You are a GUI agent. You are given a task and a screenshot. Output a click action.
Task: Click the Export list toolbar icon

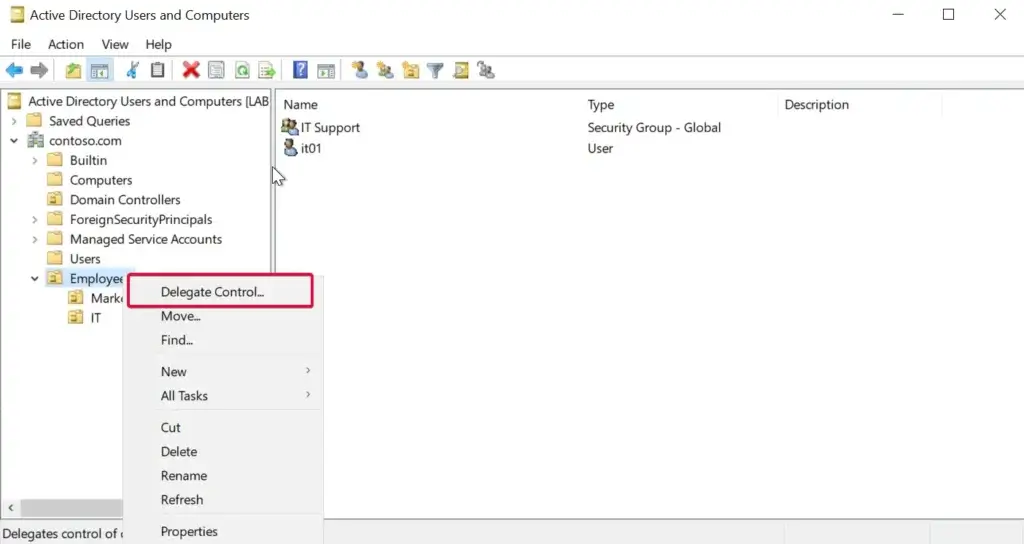[267, 70]
